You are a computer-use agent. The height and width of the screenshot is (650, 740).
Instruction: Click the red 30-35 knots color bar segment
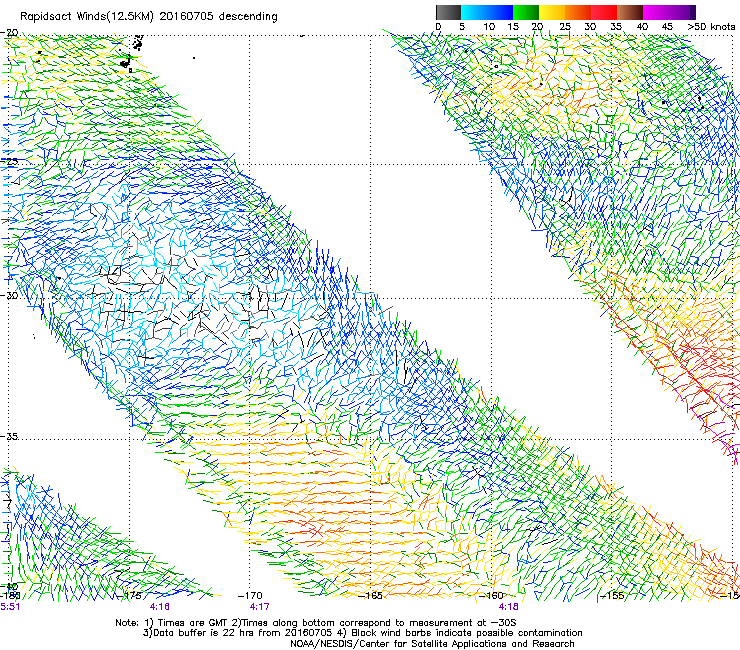[604, 12]
